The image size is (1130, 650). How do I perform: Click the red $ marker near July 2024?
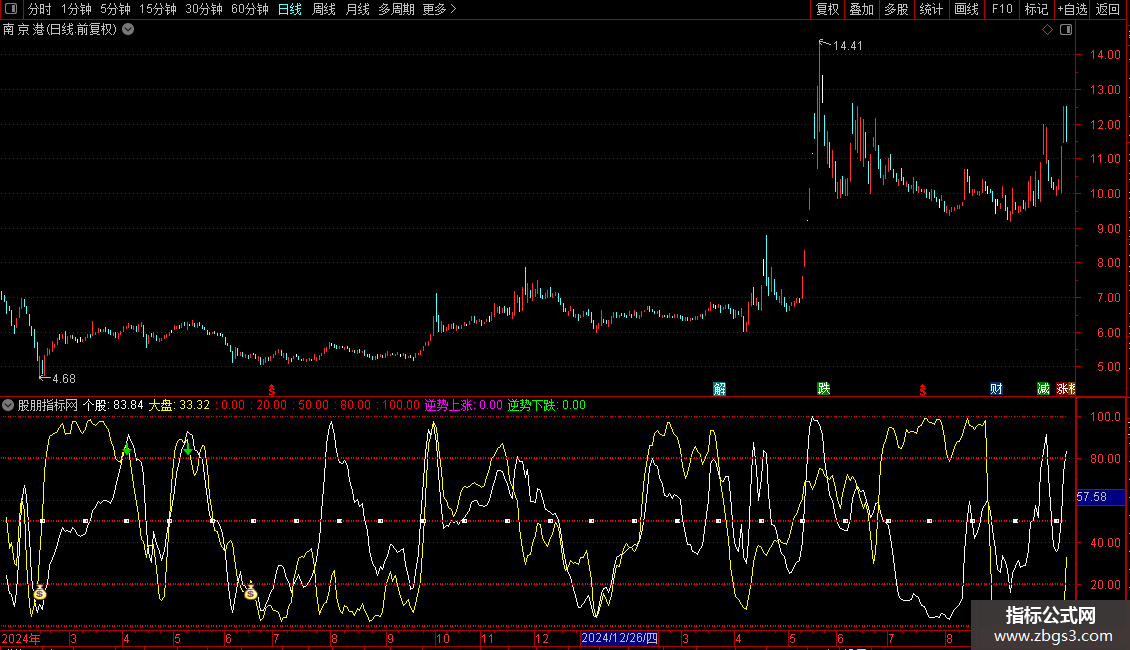[272, 390]
